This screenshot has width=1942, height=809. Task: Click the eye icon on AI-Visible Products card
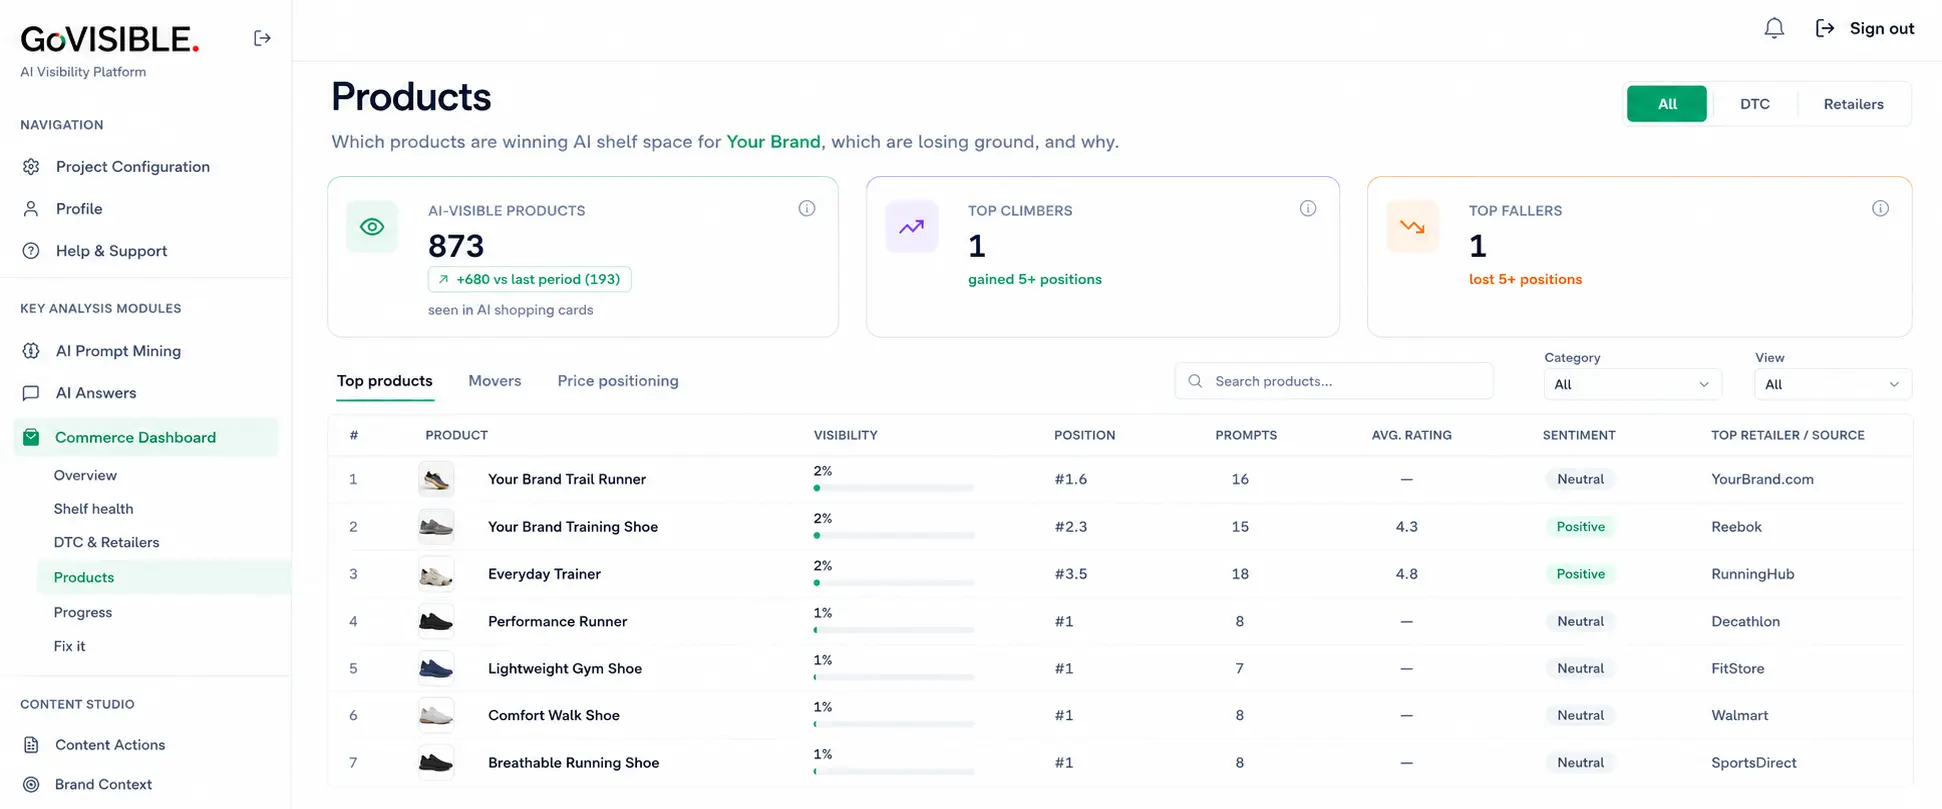[372, 227]
